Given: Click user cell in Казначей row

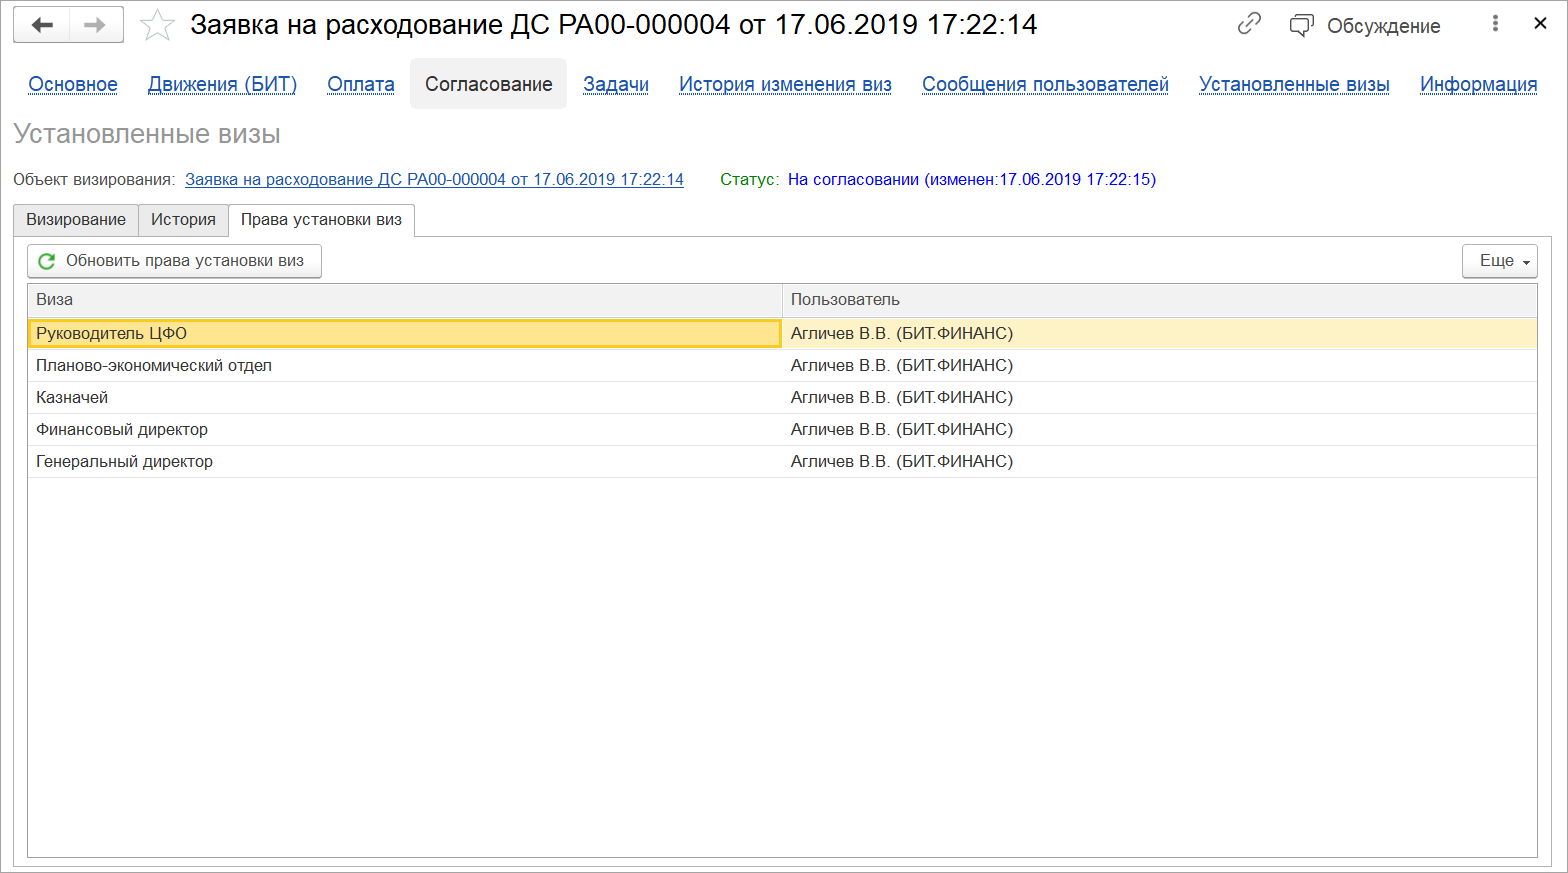Looking at the screenshot, I should tap(1160, 398).
